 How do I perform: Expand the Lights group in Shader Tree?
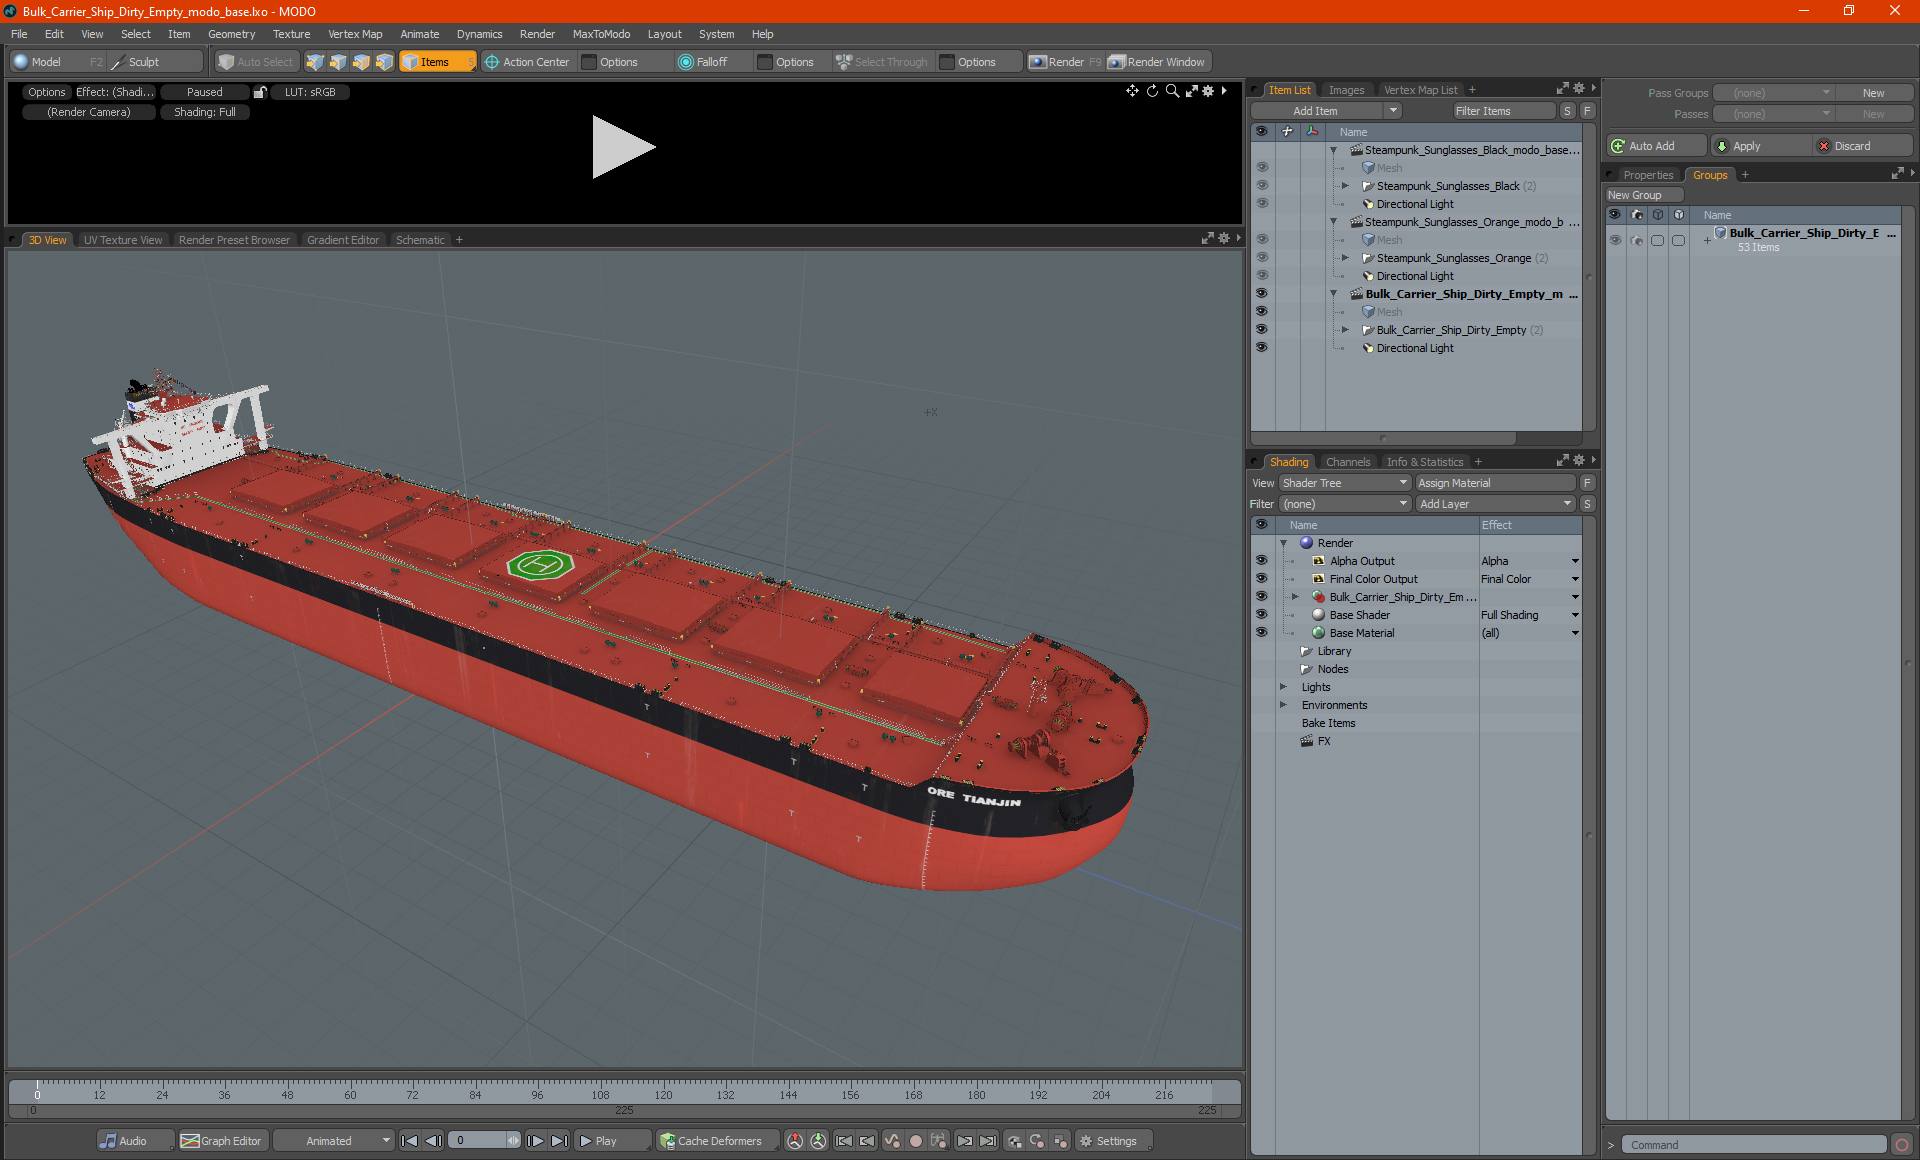[x=1284, y=687]
